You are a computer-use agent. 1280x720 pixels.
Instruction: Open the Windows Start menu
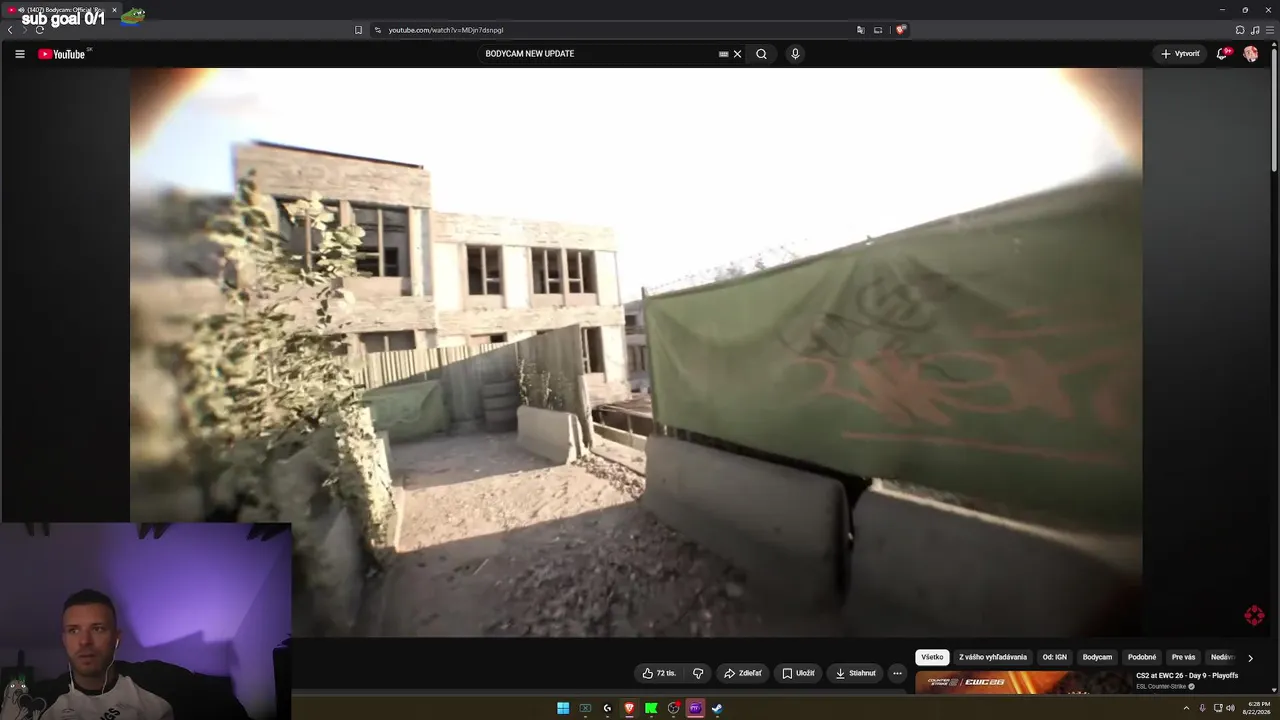(x=563, y=708)
